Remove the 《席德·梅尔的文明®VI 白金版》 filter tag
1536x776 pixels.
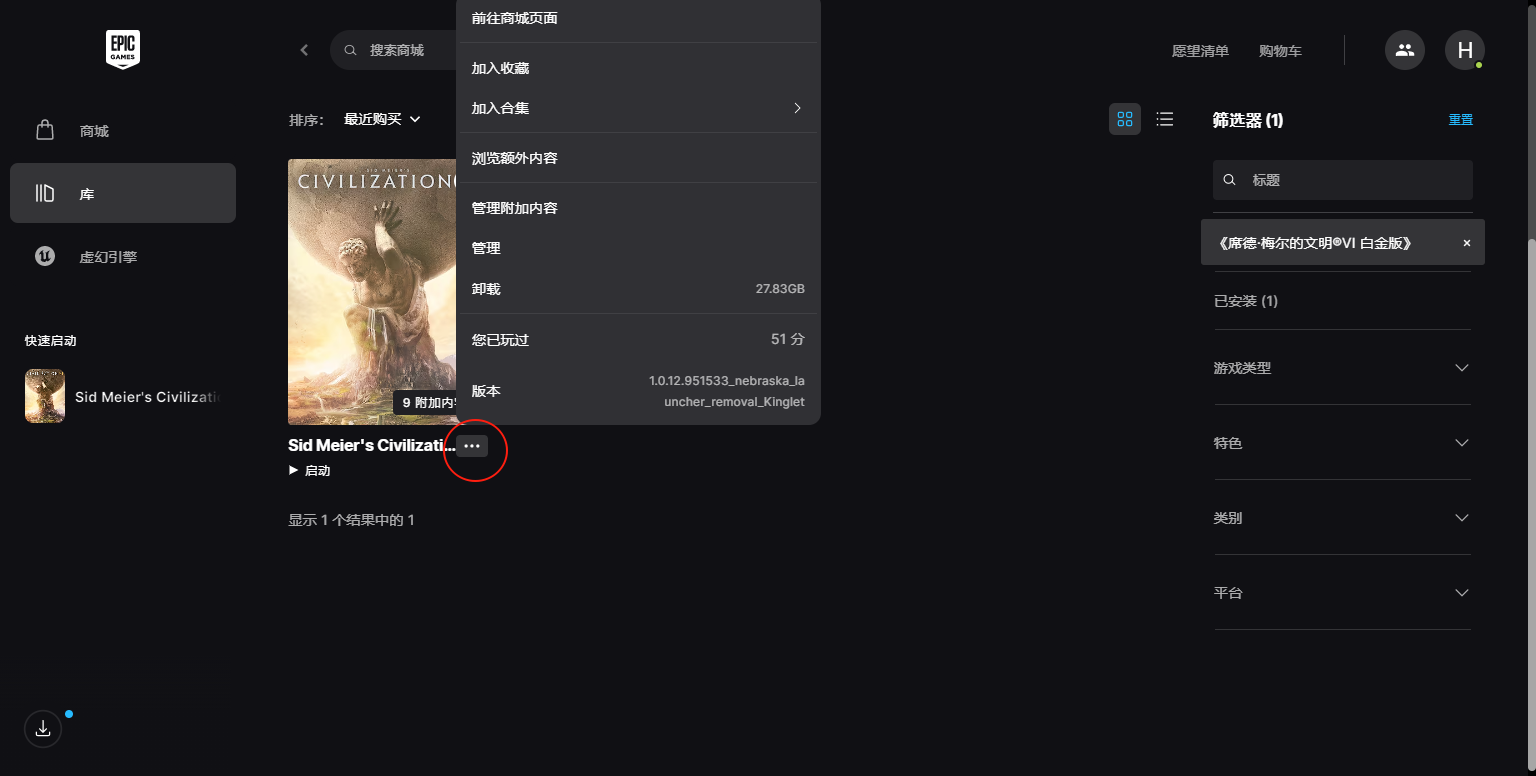coord(1467,243)
